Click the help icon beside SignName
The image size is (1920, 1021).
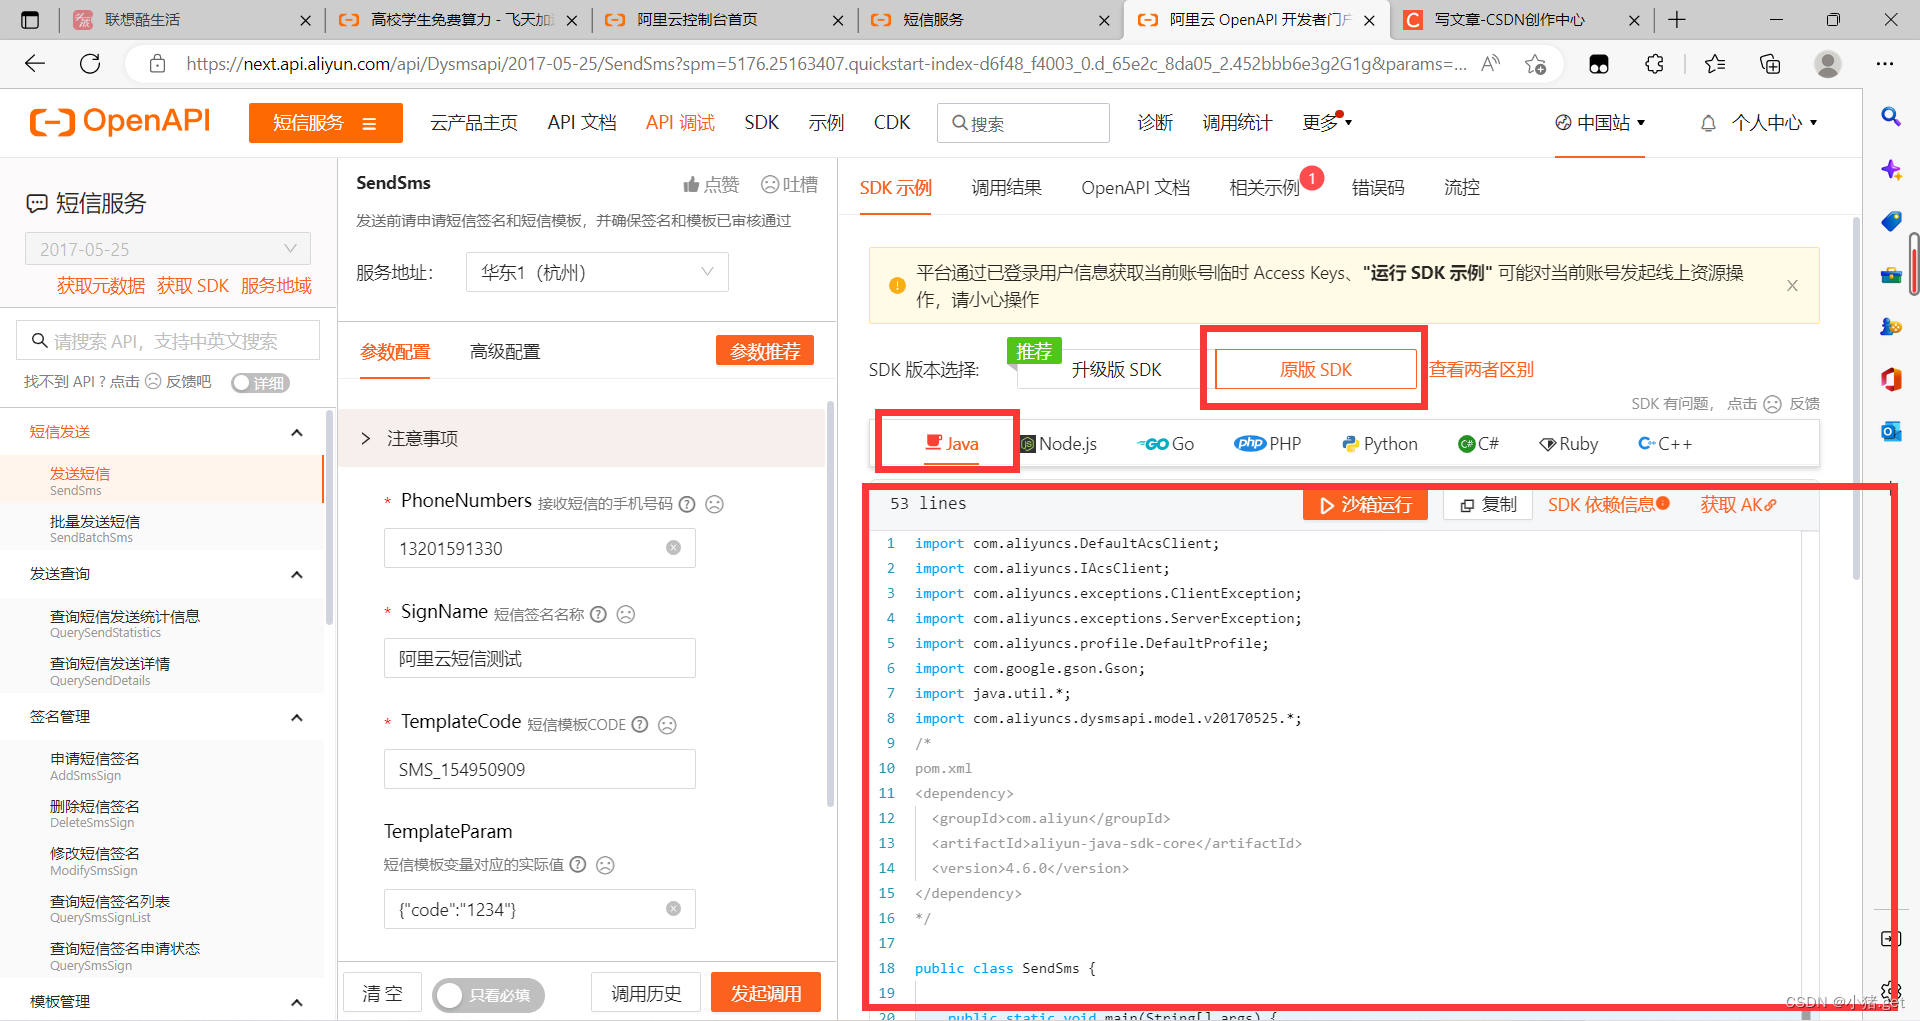(598, 614)
